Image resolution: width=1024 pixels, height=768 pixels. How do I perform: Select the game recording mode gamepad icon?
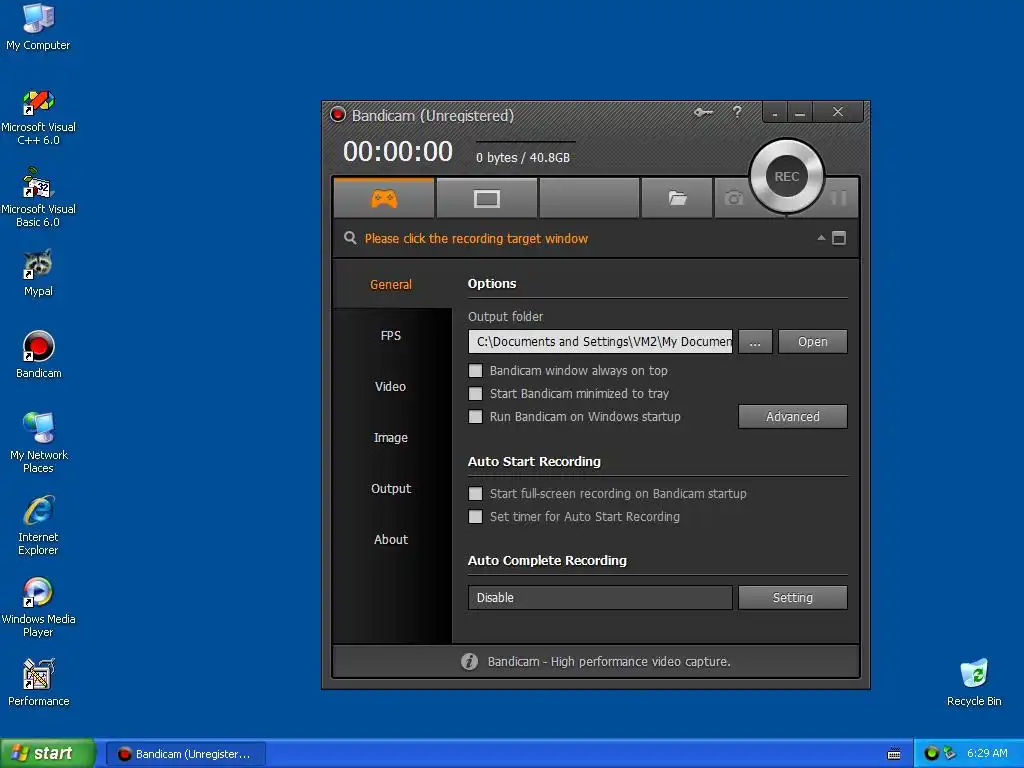pyautogui.click(x=384, y=199)
